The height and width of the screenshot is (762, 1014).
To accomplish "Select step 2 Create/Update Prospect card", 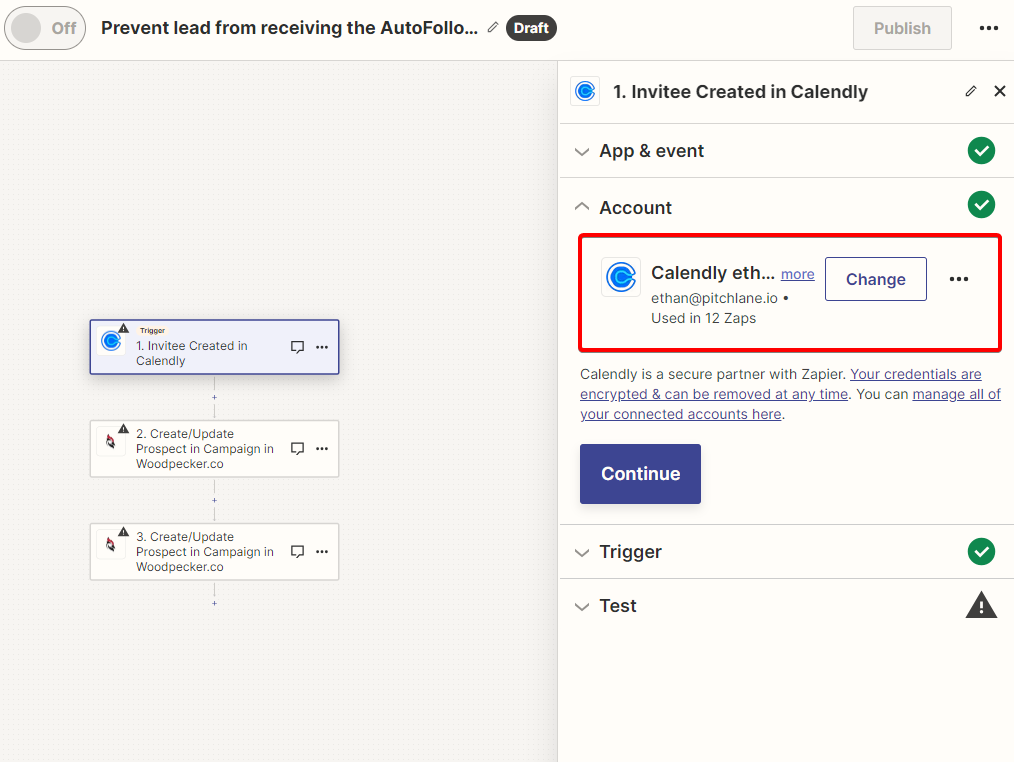I will point(214,449).
